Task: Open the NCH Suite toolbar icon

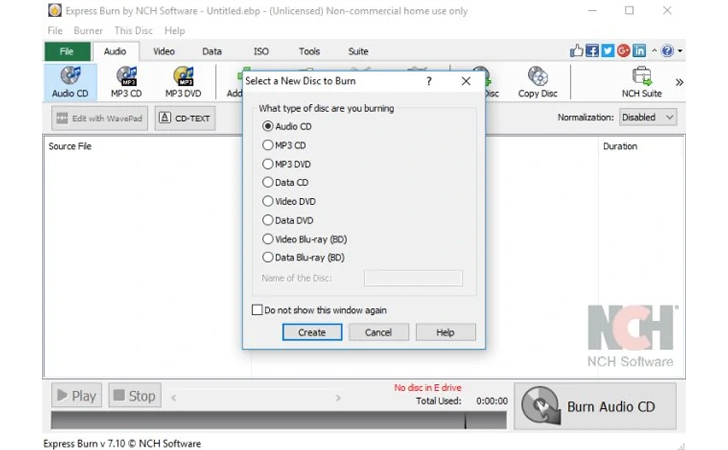Action: (x=642, y=82)
